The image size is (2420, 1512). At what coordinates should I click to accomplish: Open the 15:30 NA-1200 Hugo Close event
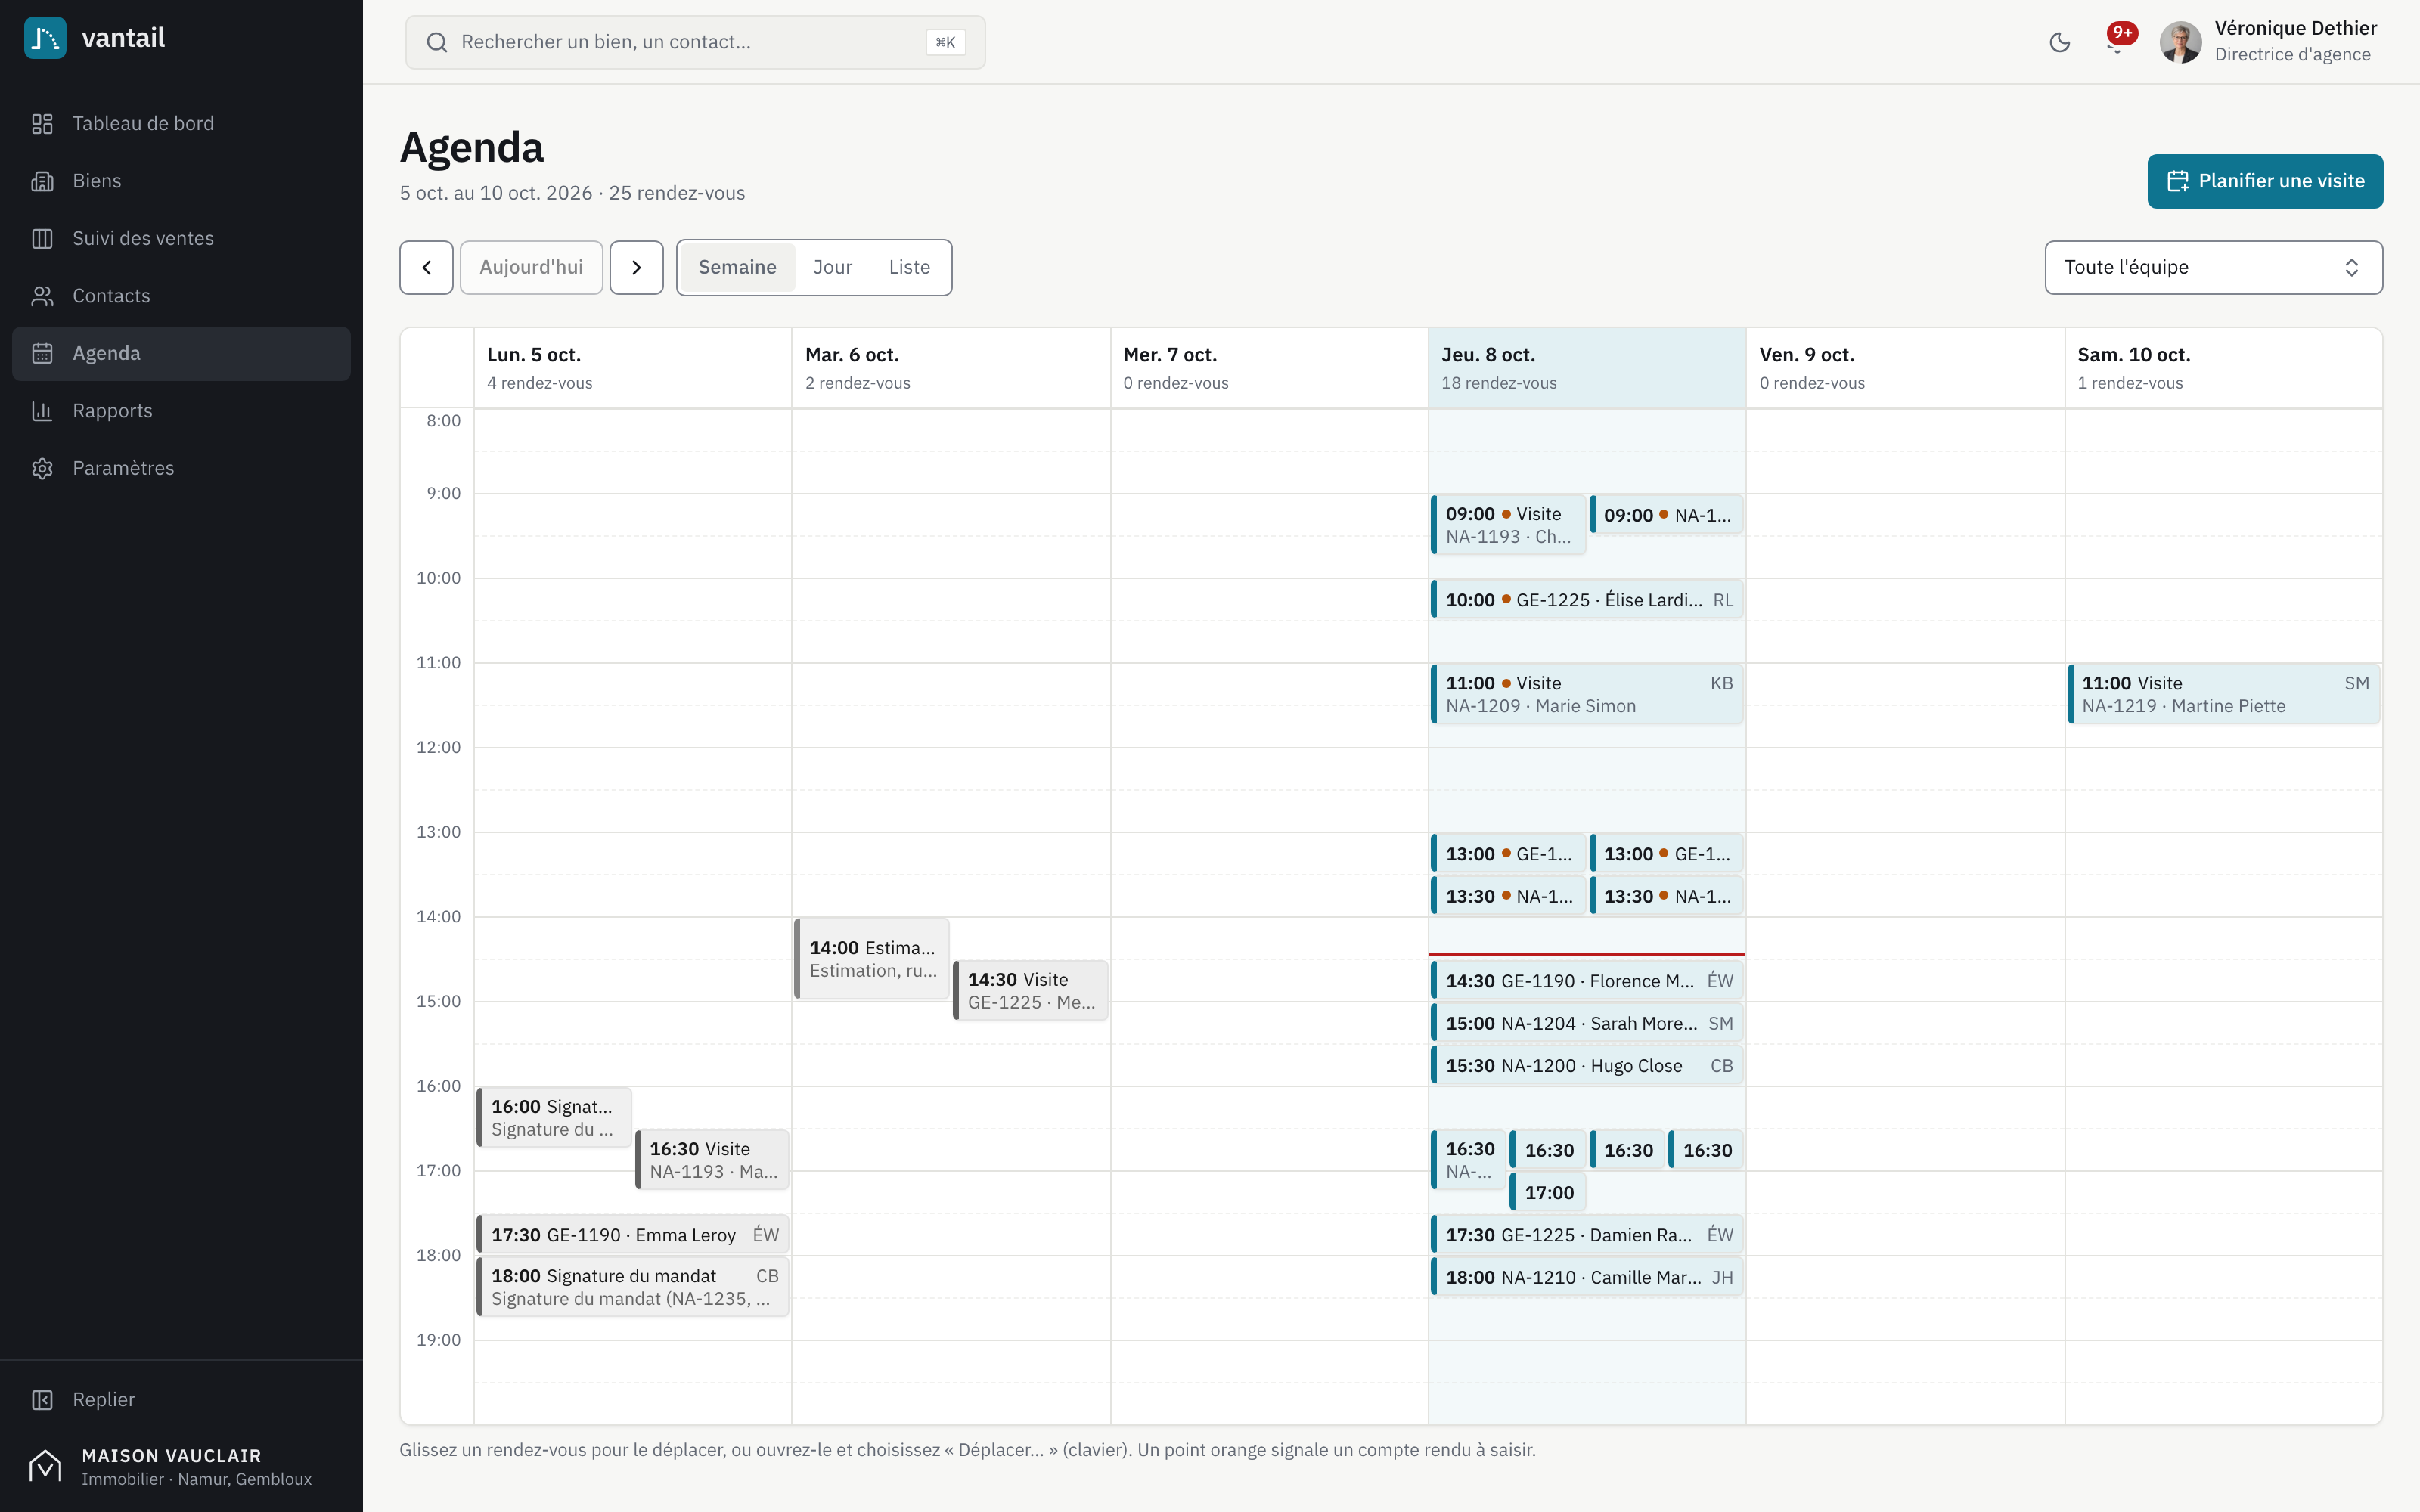pos(1587,1066)
